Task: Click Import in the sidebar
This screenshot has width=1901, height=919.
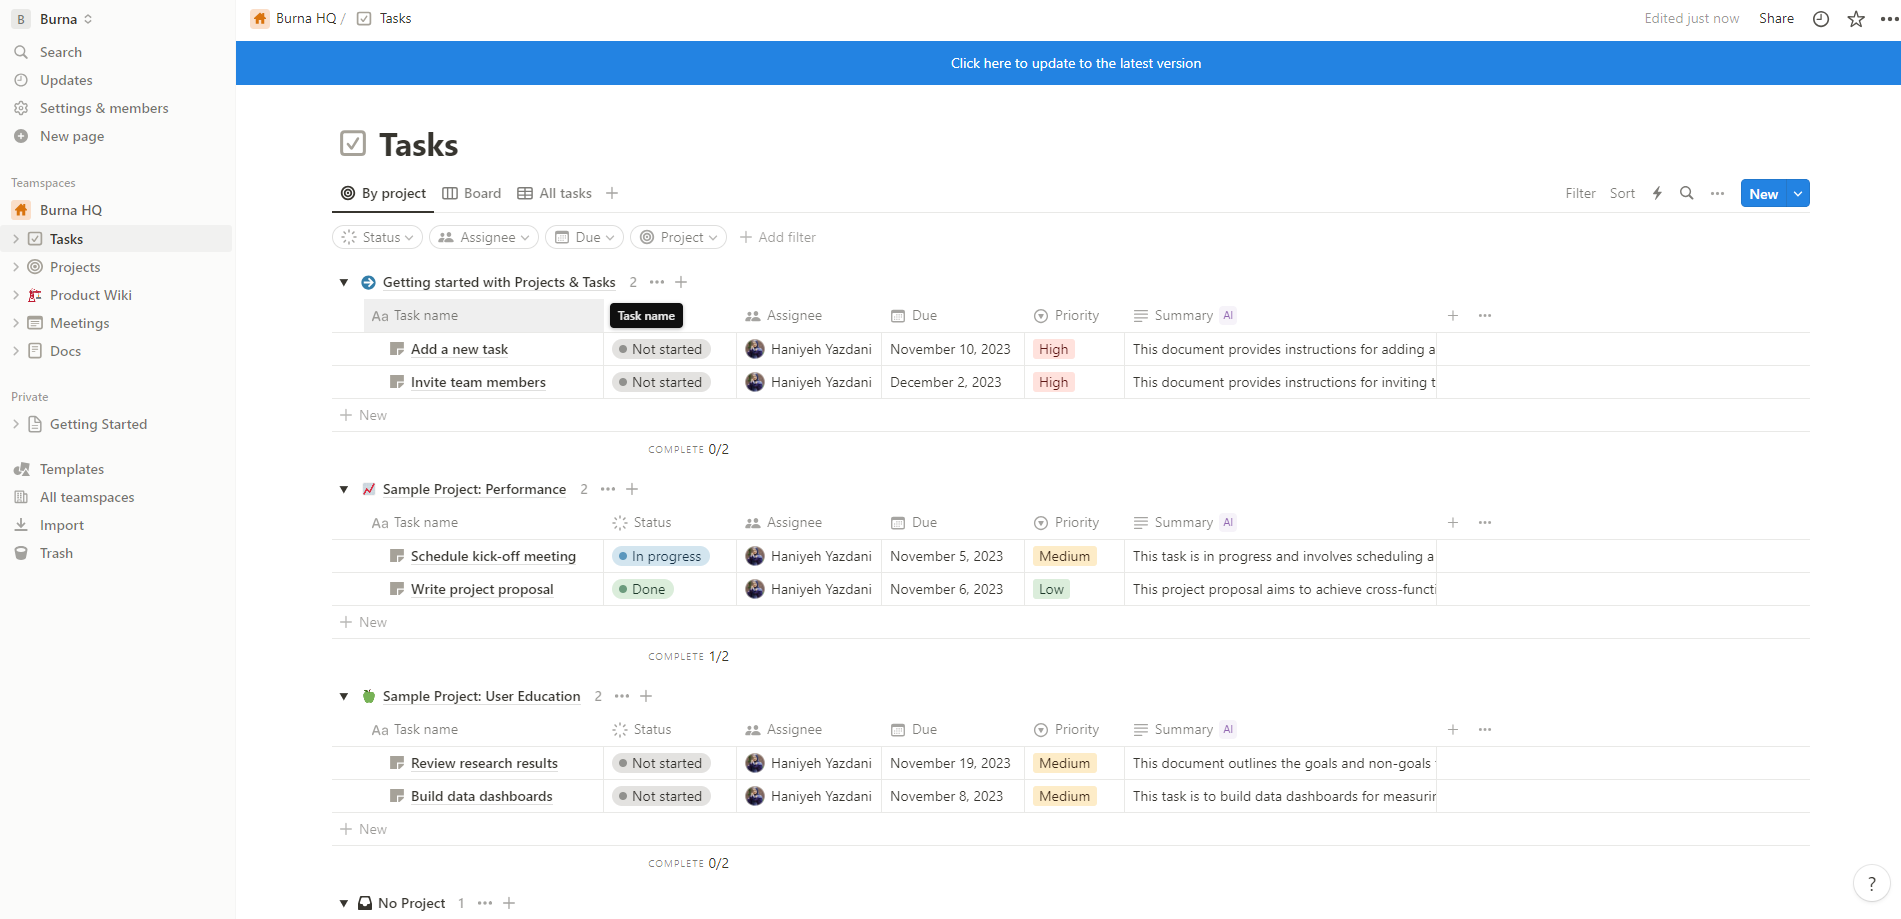Action: pos(62,525)
